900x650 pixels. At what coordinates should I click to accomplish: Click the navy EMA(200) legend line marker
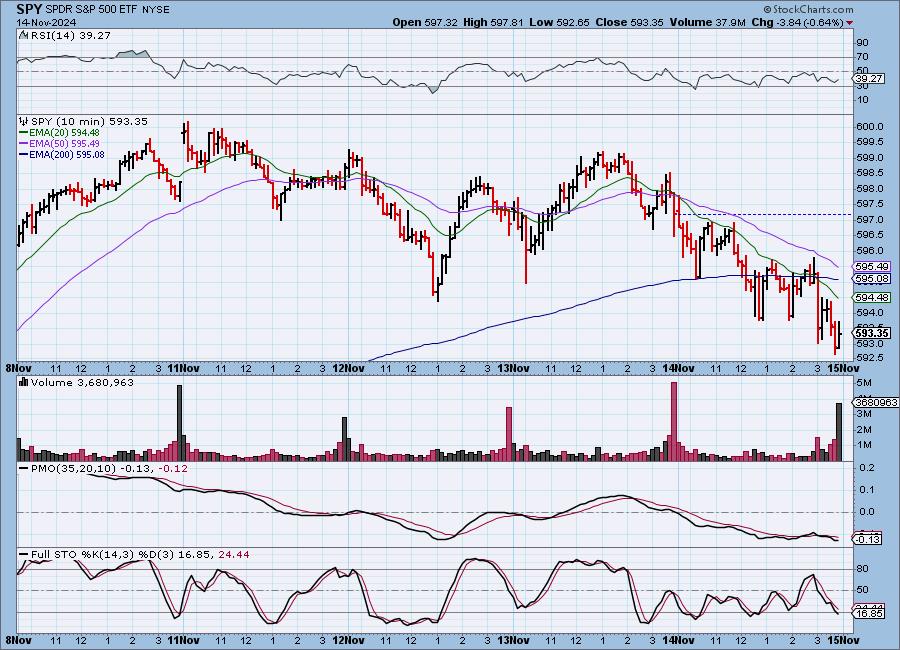[24, 154]
